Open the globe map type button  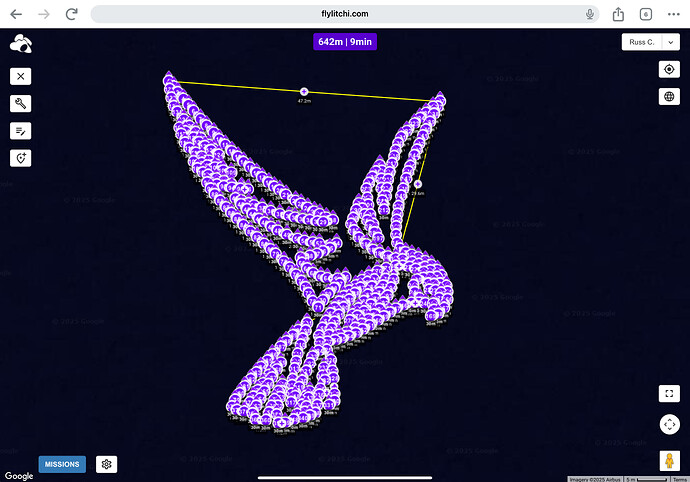tap(669, 96)
